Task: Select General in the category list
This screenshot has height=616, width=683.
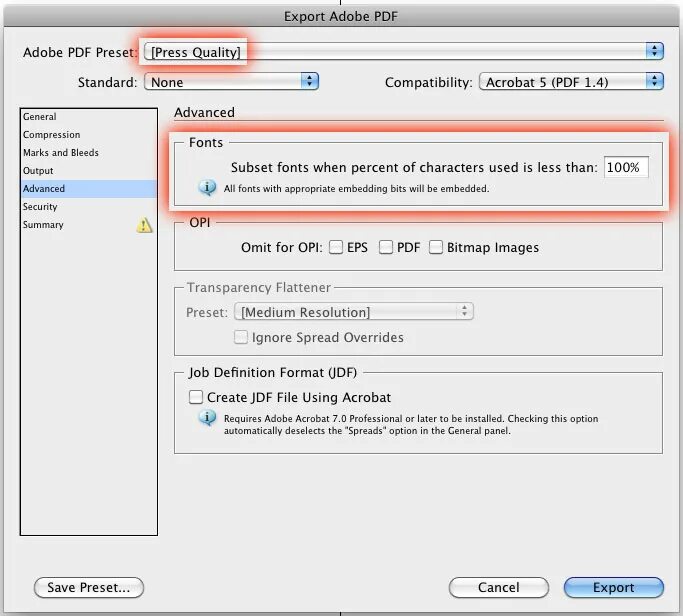Action: coord(89,117)
